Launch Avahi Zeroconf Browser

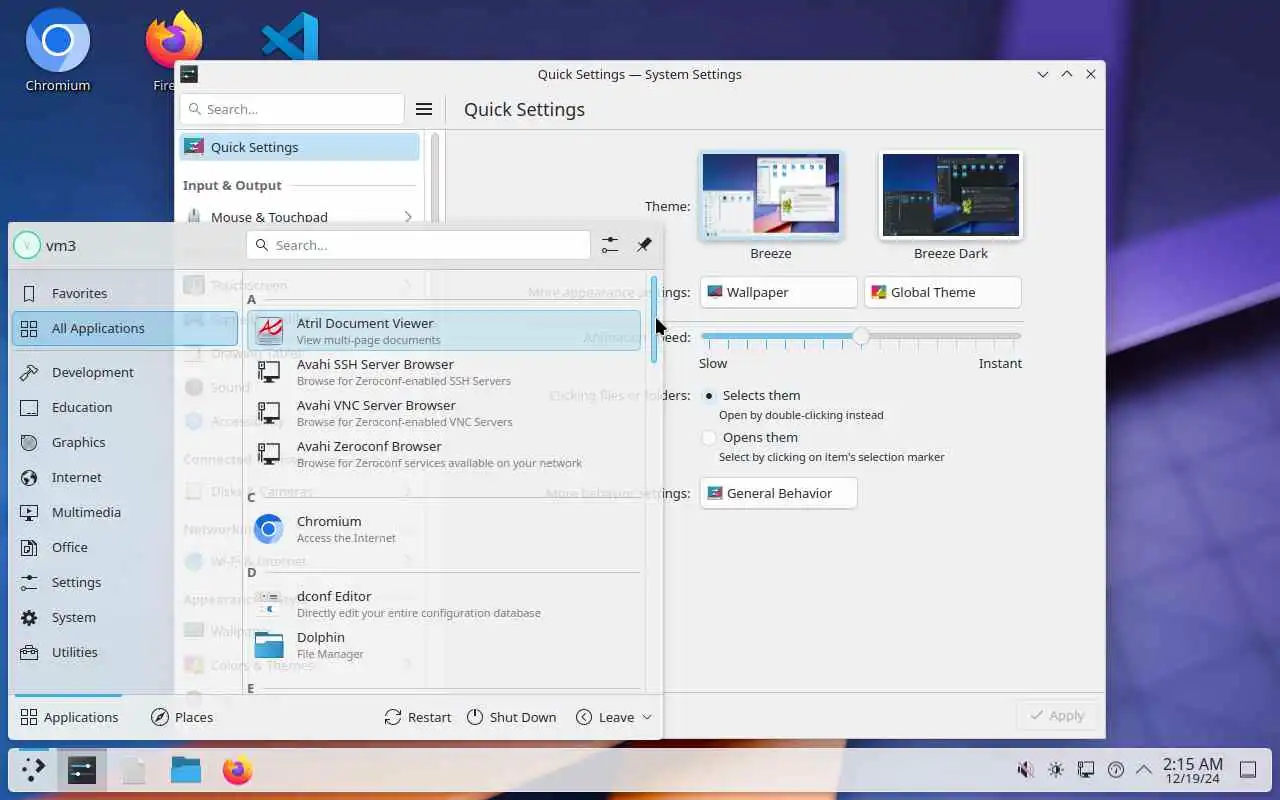point(444,454)
